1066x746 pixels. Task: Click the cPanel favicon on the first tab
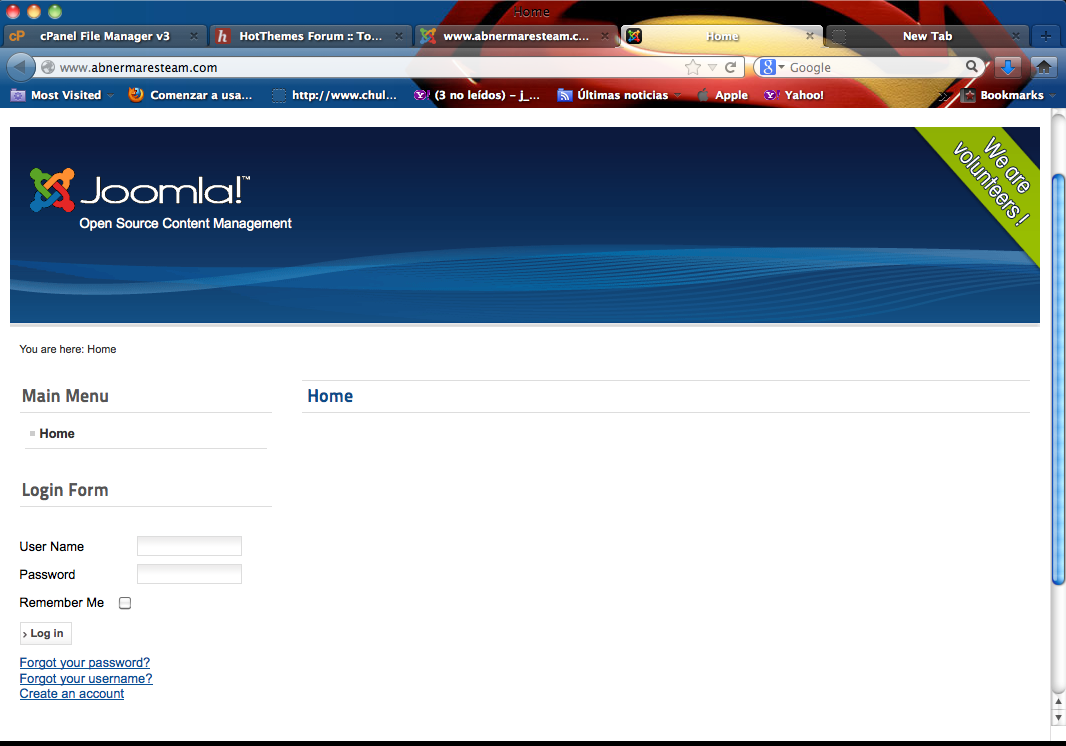17,36
